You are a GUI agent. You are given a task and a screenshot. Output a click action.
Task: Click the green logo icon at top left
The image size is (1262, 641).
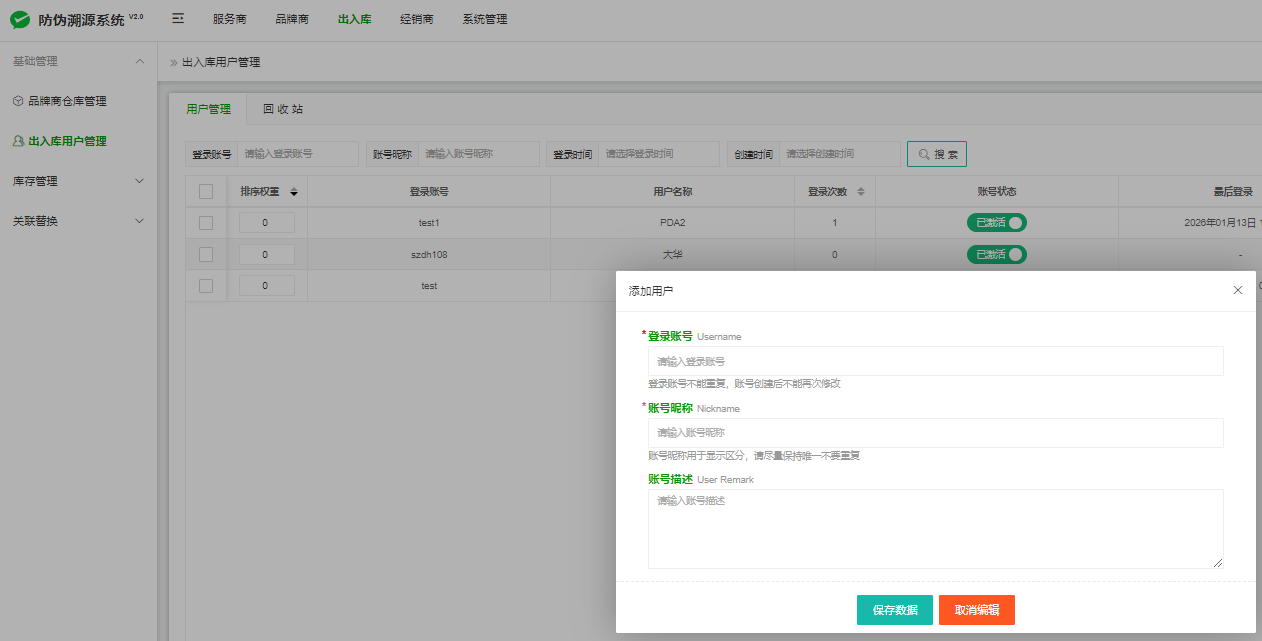pos(20,20)
